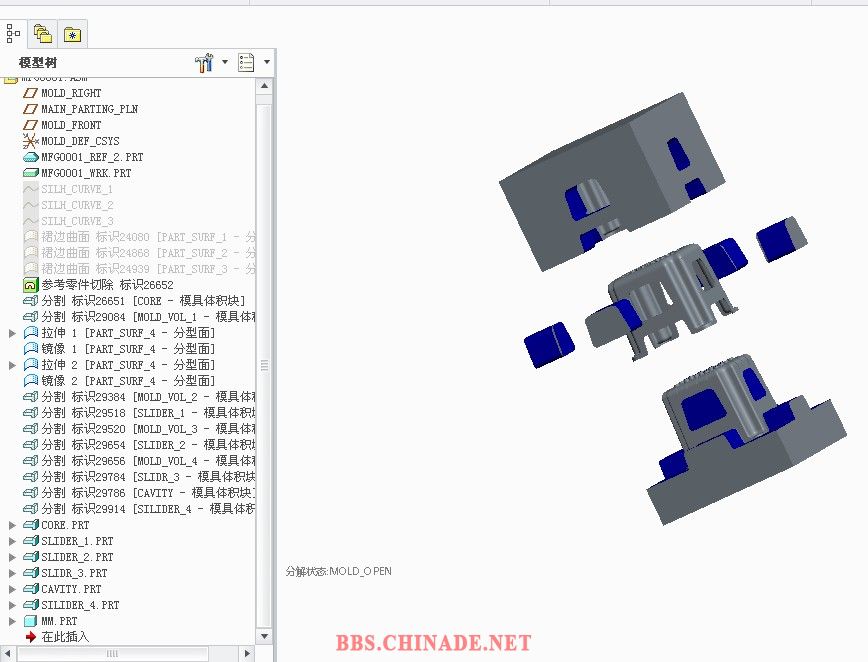Open dropdown arrow next to Settings tool

(225, 62)
